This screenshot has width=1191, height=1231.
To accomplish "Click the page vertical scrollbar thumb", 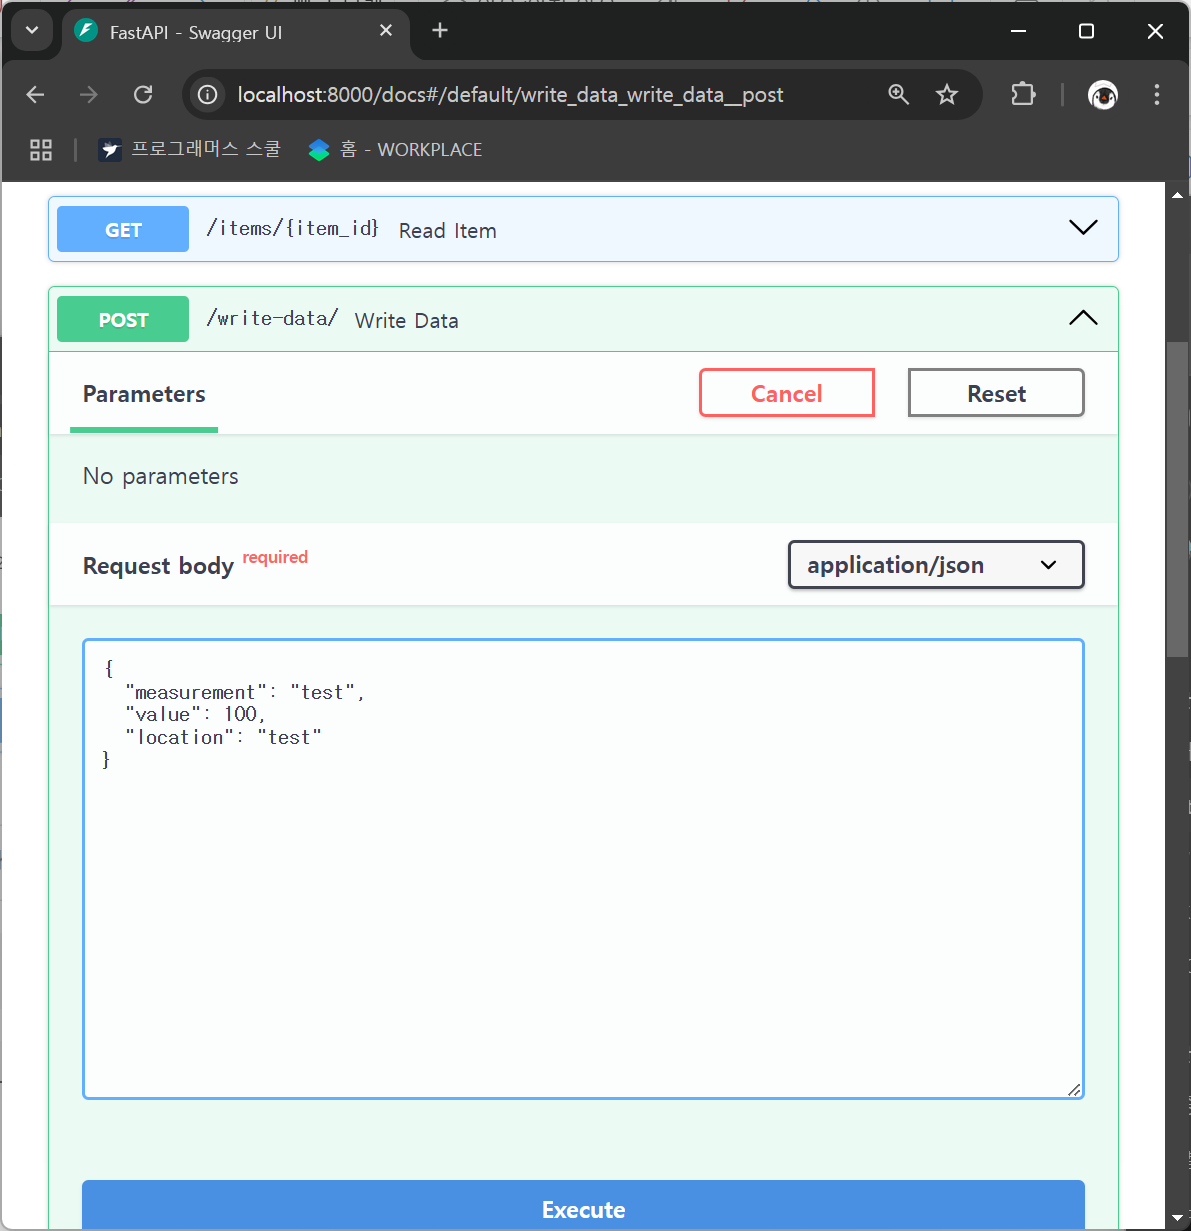I will click(1177, 500).
